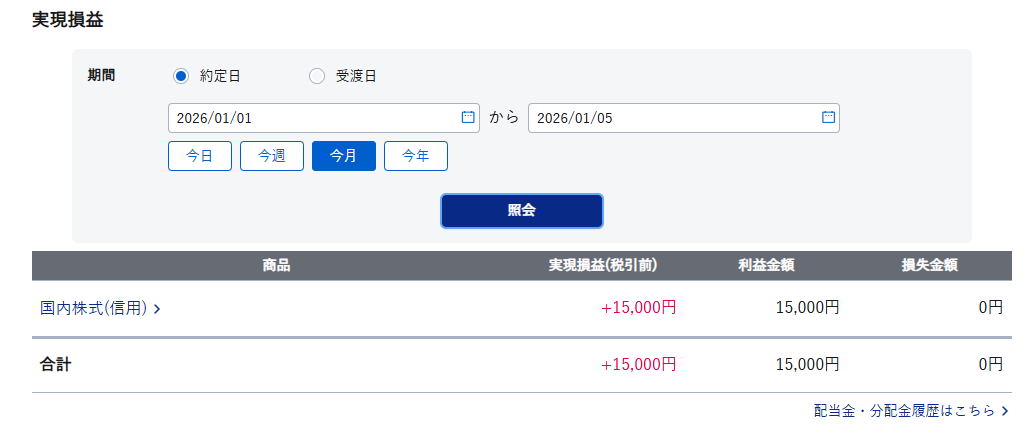Click the start date field 2026/01/01
1031x435 pixels.
coord(310,118)
